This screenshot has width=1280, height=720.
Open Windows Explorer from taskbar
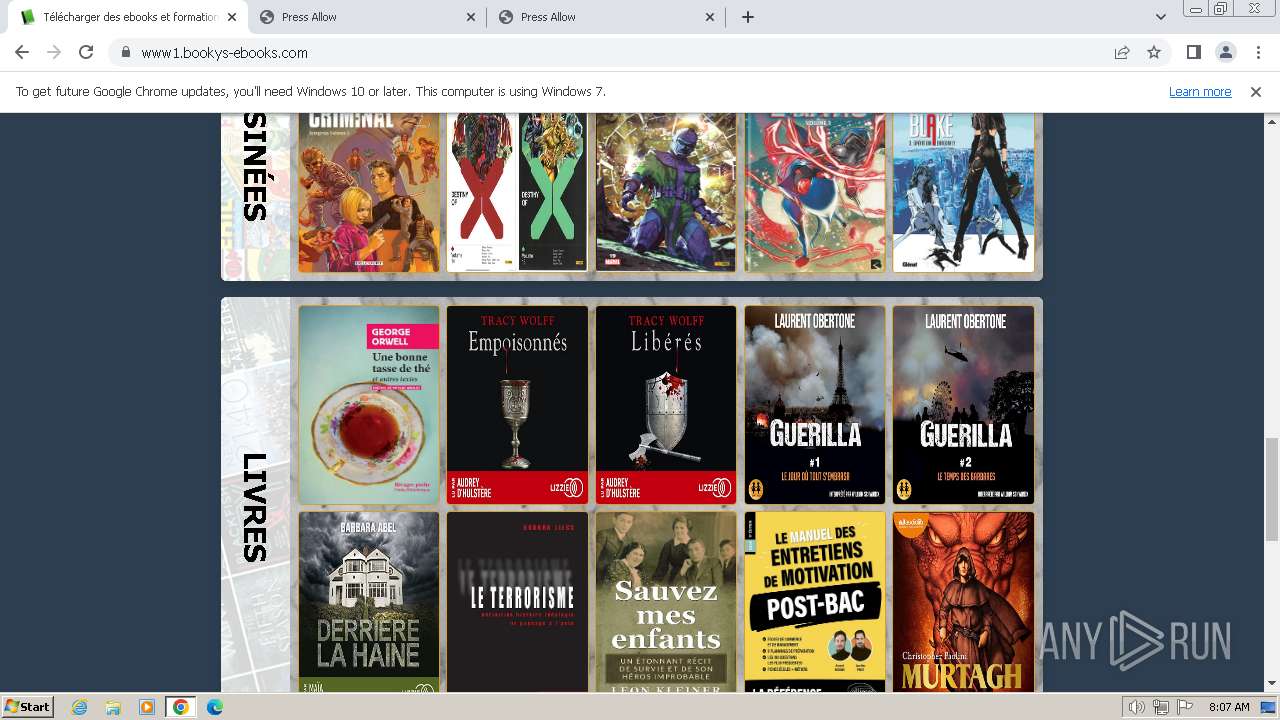[x=113, y=707]
